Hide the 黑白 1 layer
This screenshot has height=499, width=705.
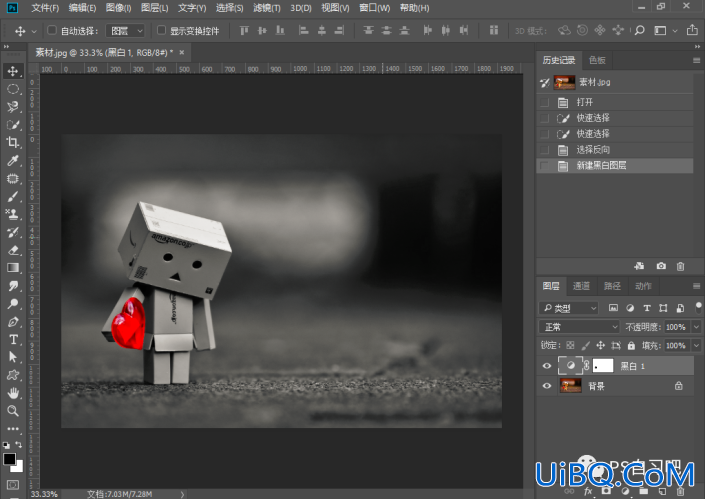pos(547,366)
